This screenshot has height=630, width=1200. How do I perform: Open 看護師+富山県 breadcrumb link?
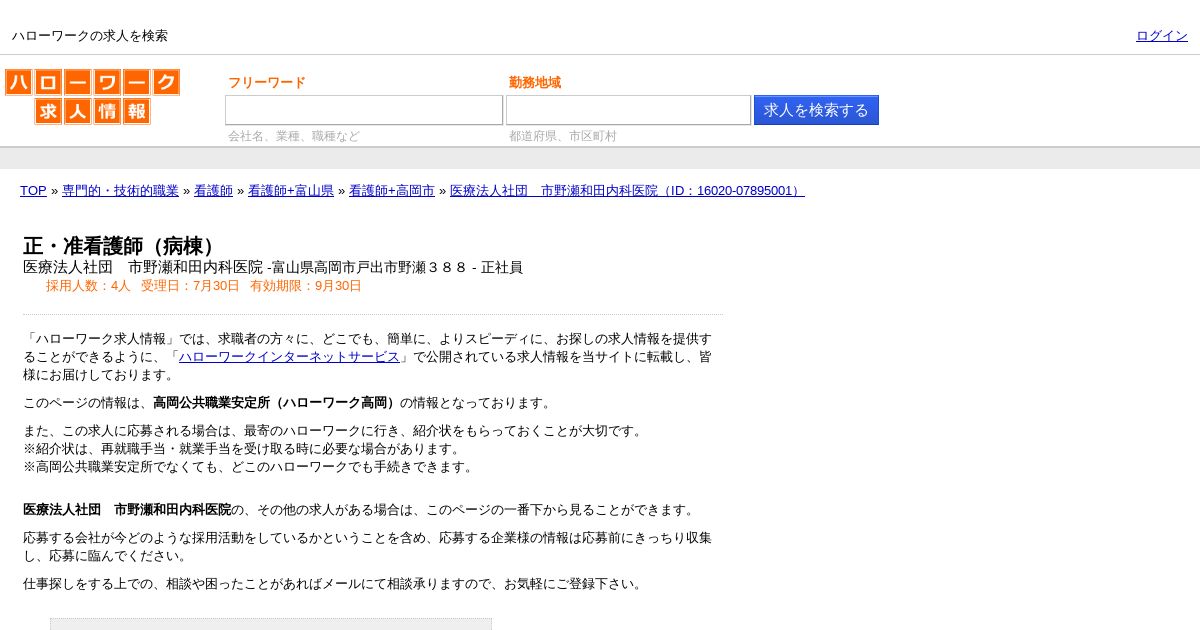[291, 190]
